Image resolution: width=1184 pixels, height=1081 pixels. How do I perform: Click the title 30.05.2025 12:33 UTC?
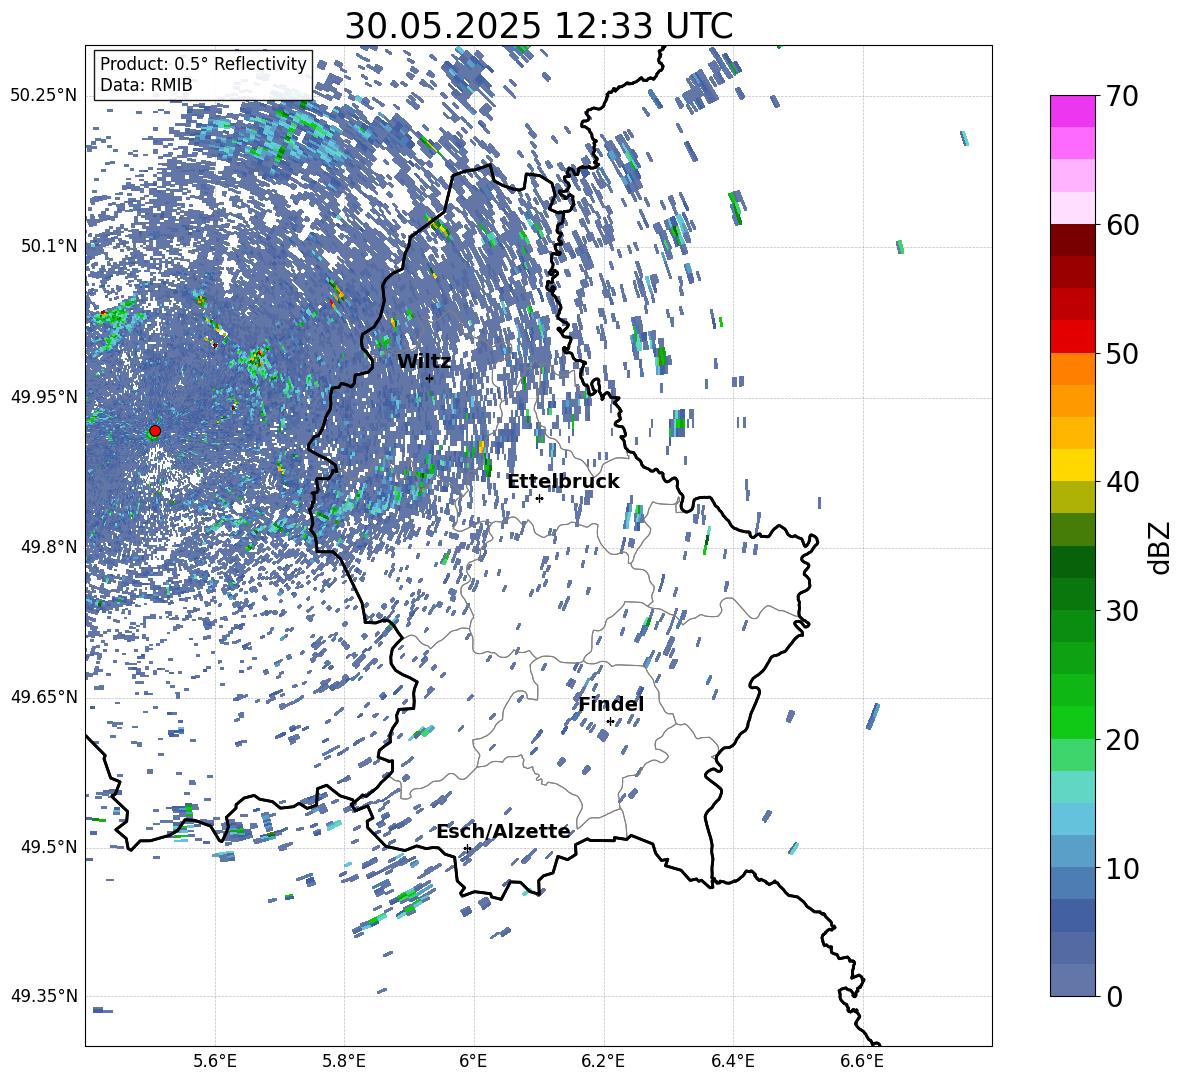(x=539, y=26)
